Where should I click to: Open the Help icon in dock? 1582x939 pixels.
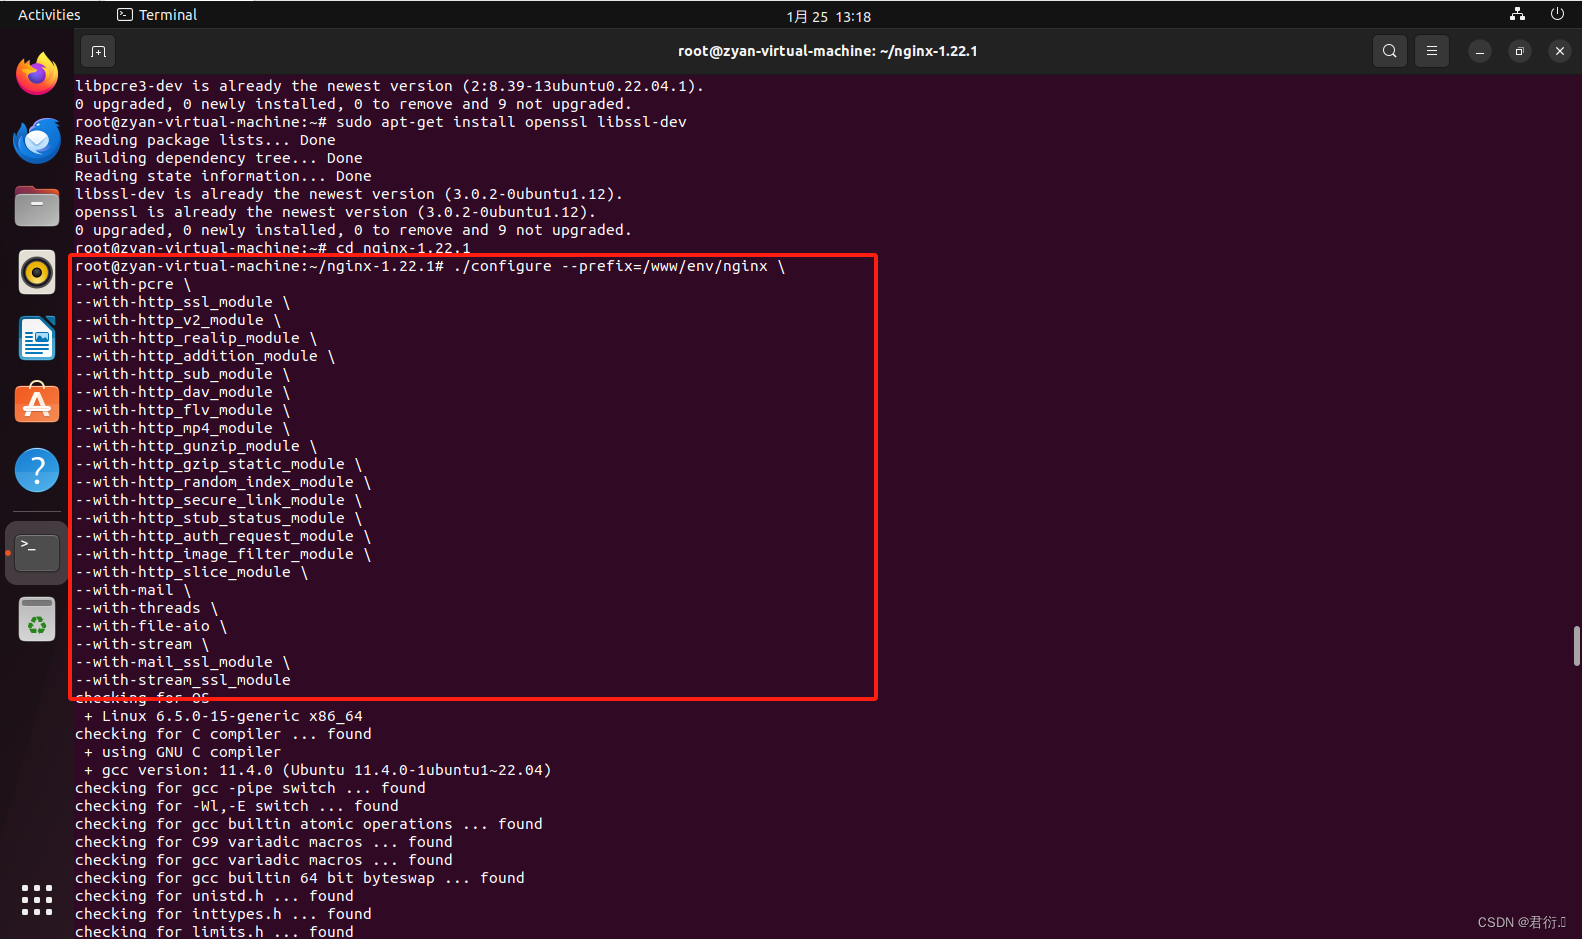[37, 470]
